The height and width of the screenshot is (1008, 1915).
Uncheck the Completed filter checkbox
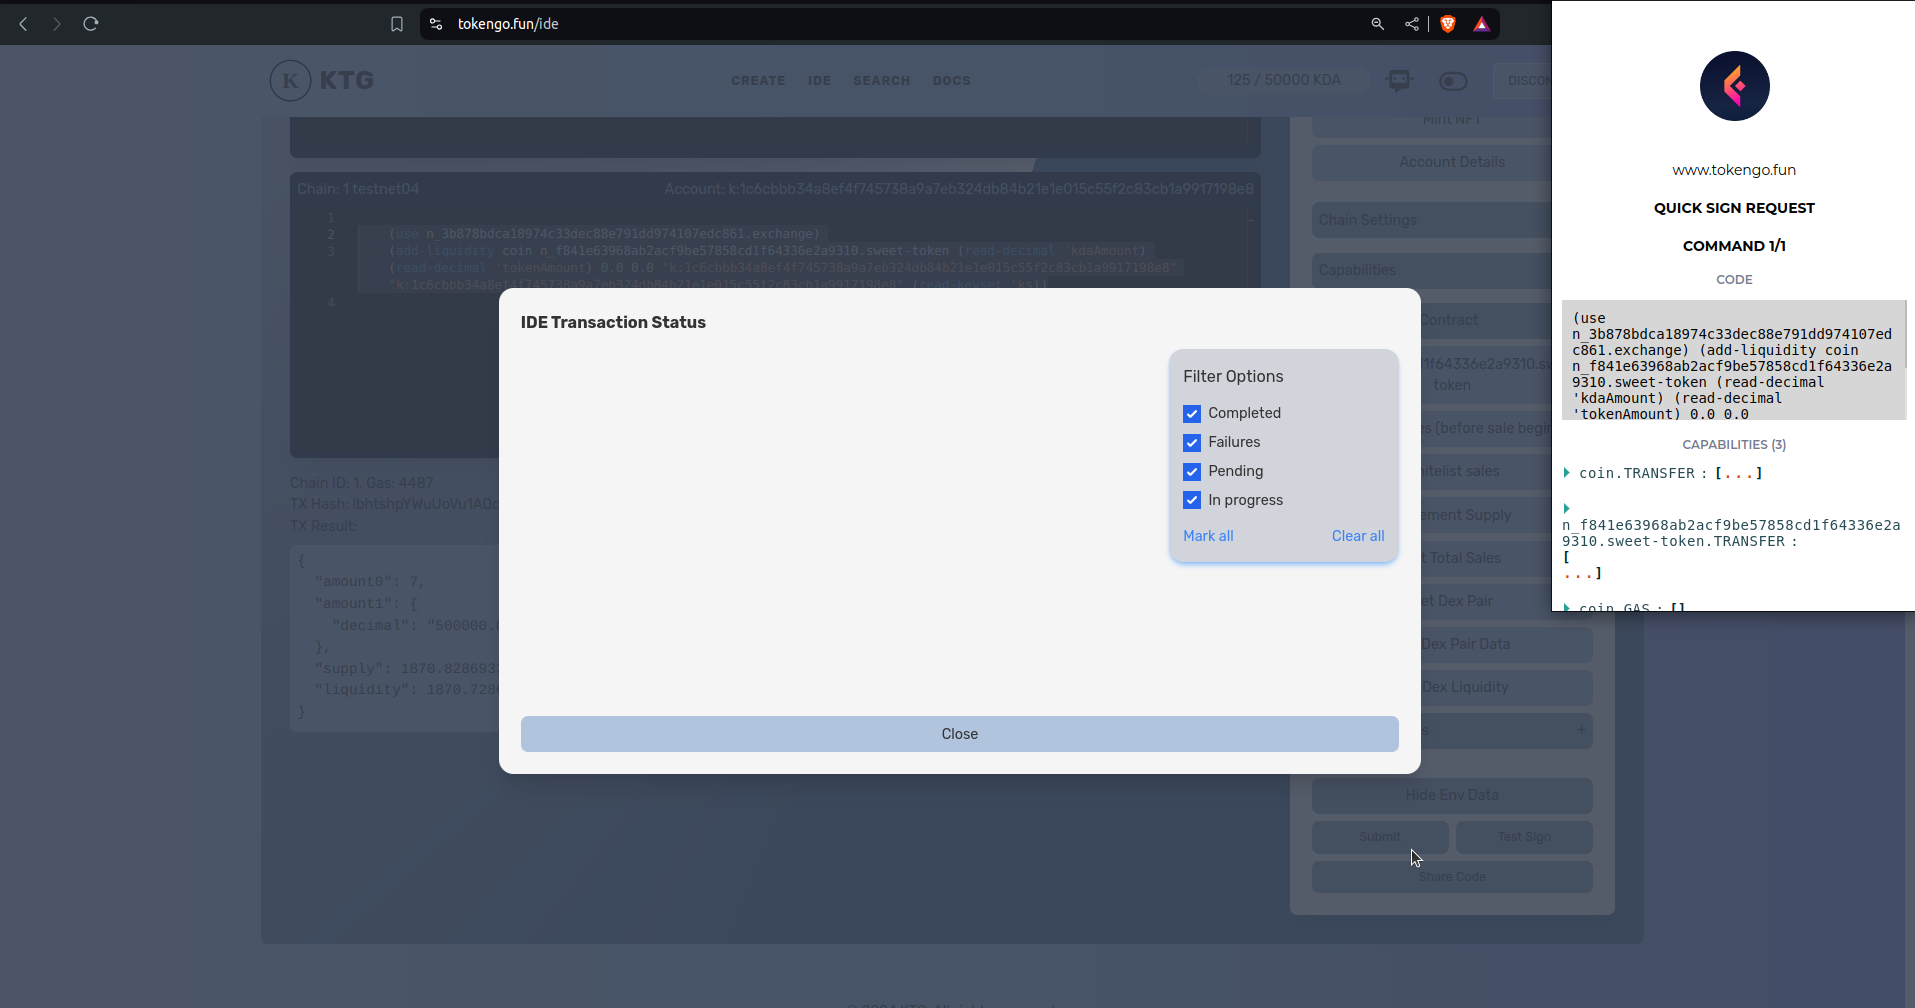[1192, 413]
